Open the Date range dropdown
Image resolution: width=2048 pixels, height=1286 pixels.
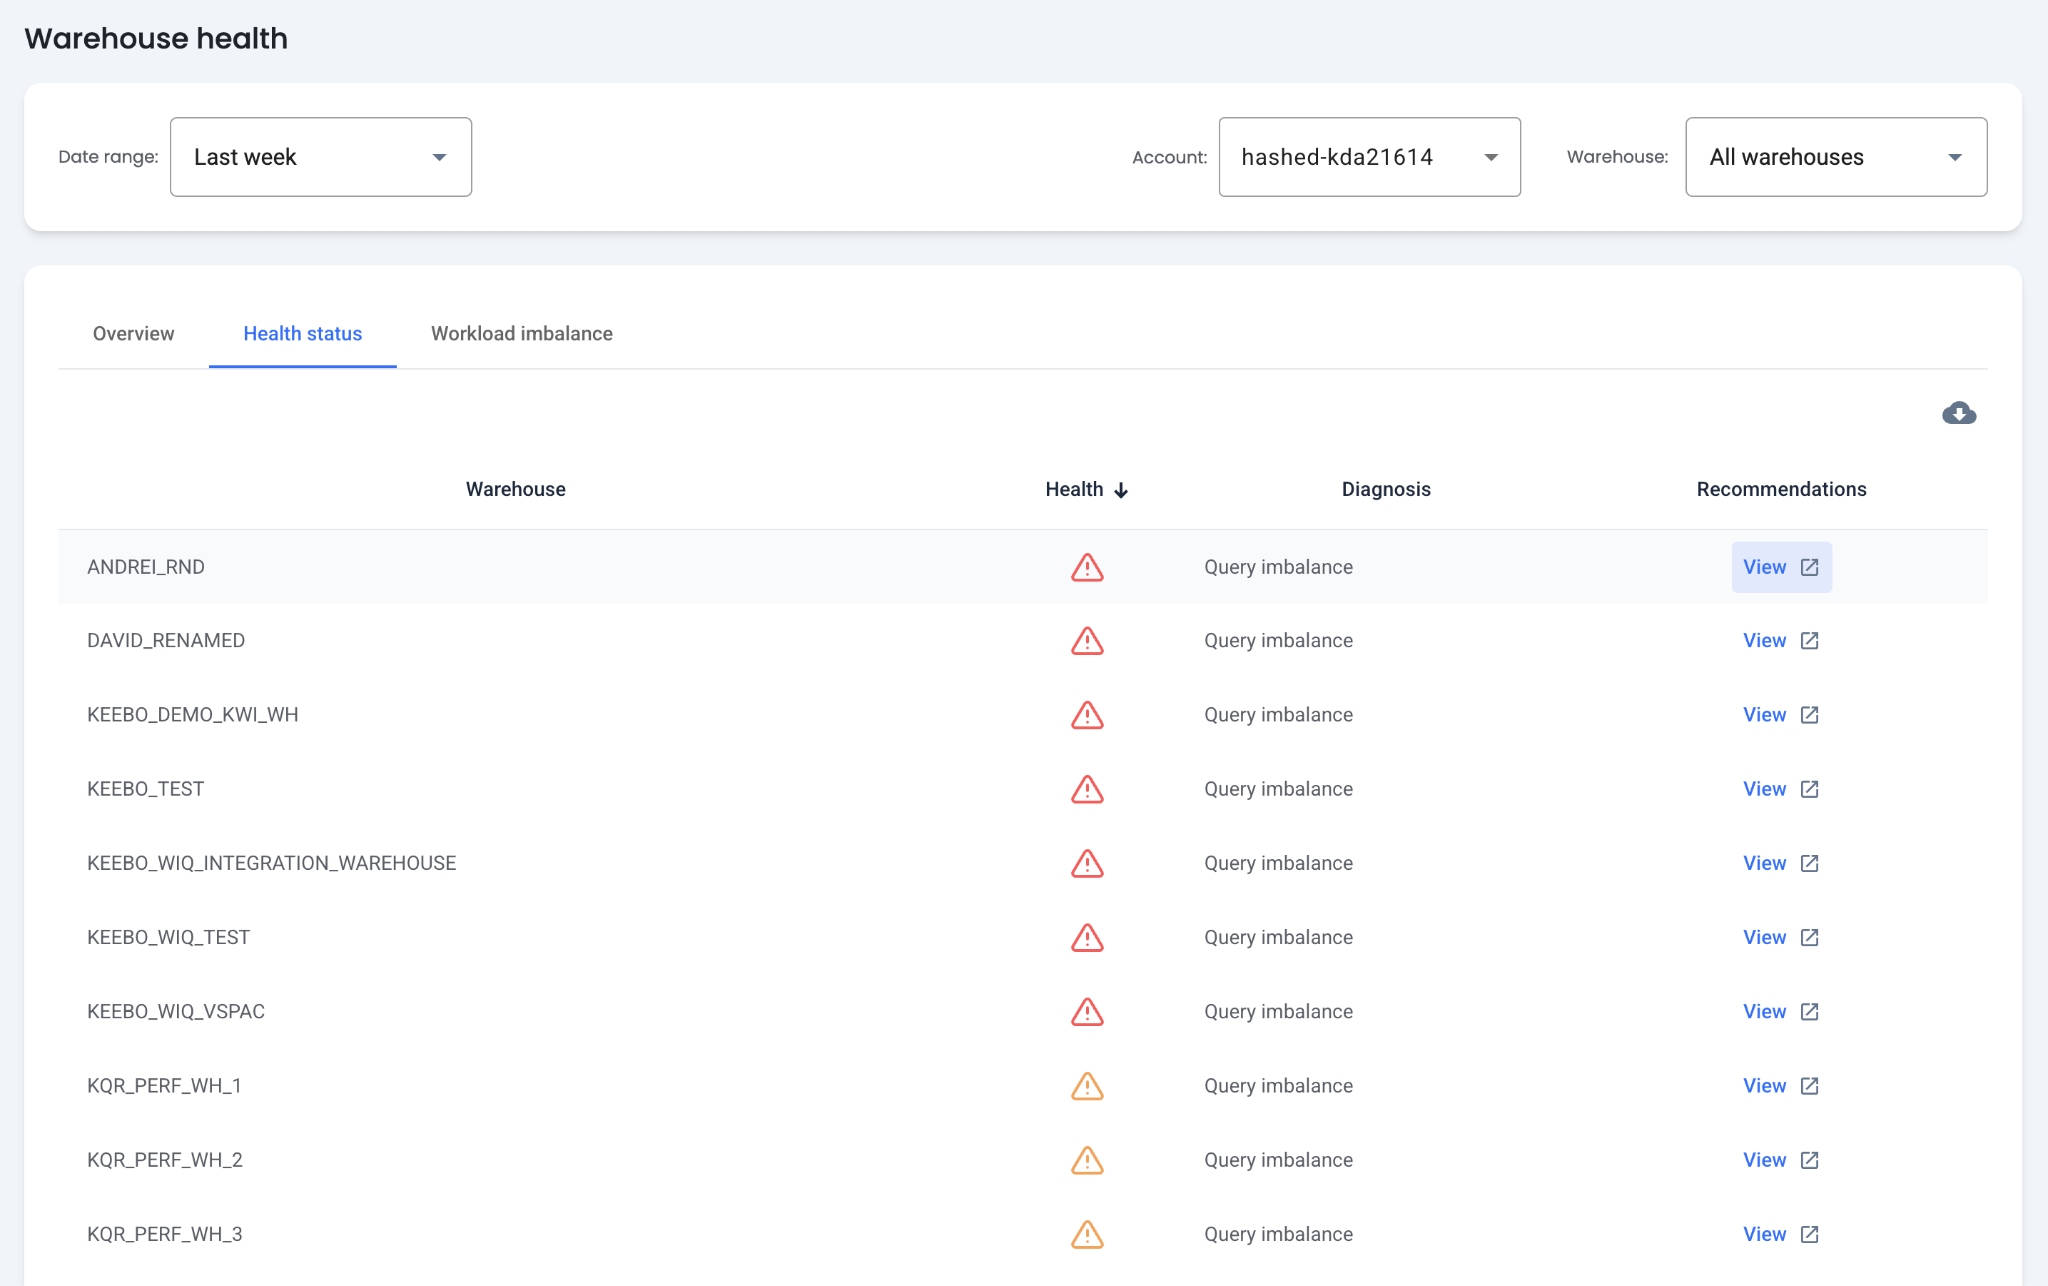tap(320, 157)
